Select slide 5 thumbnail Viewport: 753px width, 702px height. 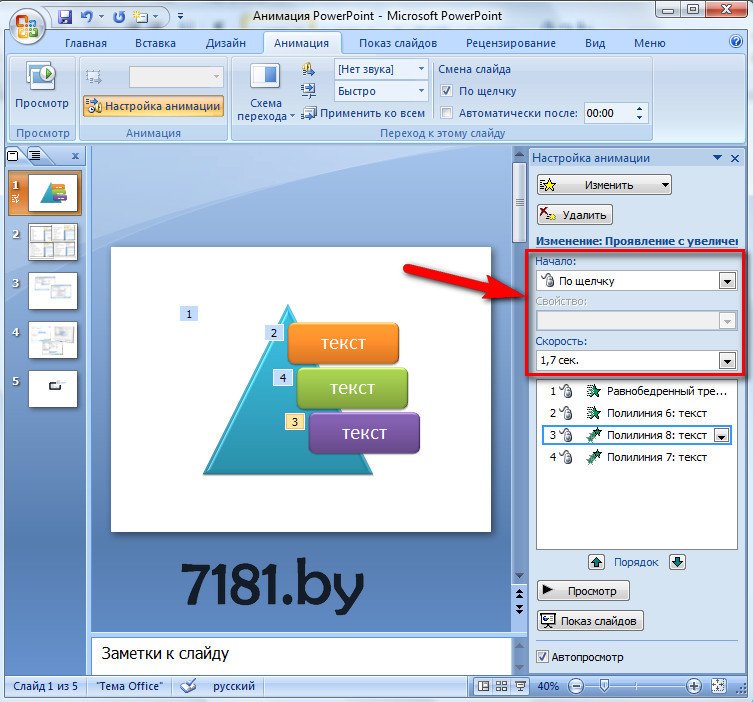53,389
